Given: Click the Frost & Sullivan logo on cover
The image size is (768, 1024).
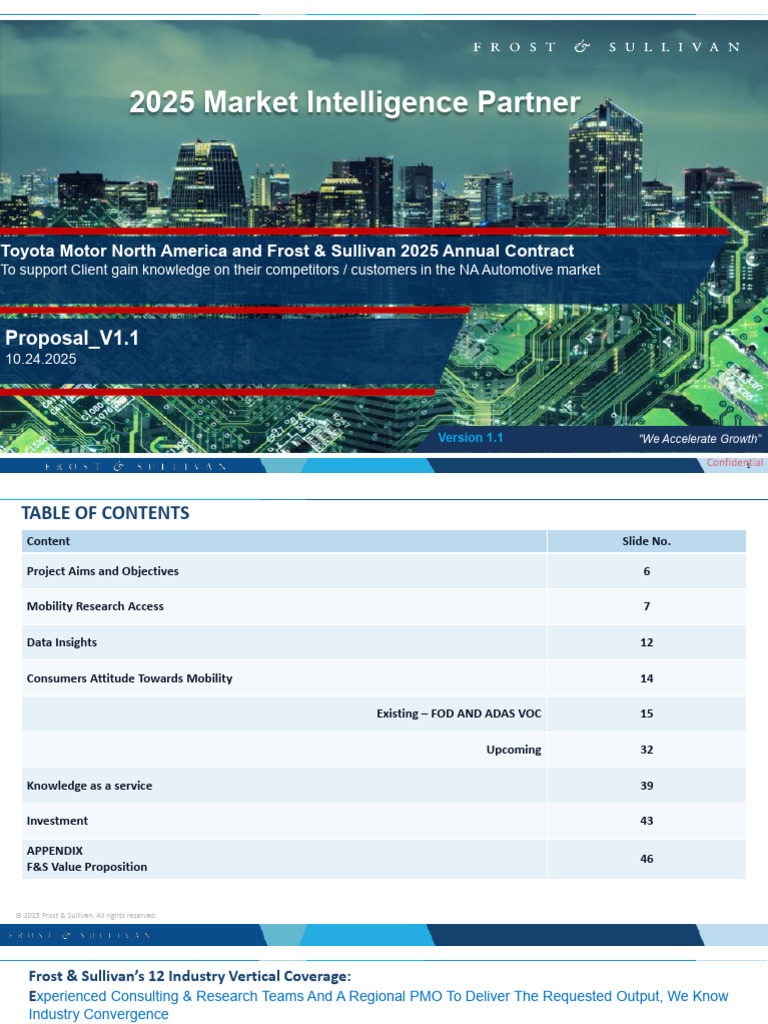Looking at the screenshot, I should tap(607, 47).
